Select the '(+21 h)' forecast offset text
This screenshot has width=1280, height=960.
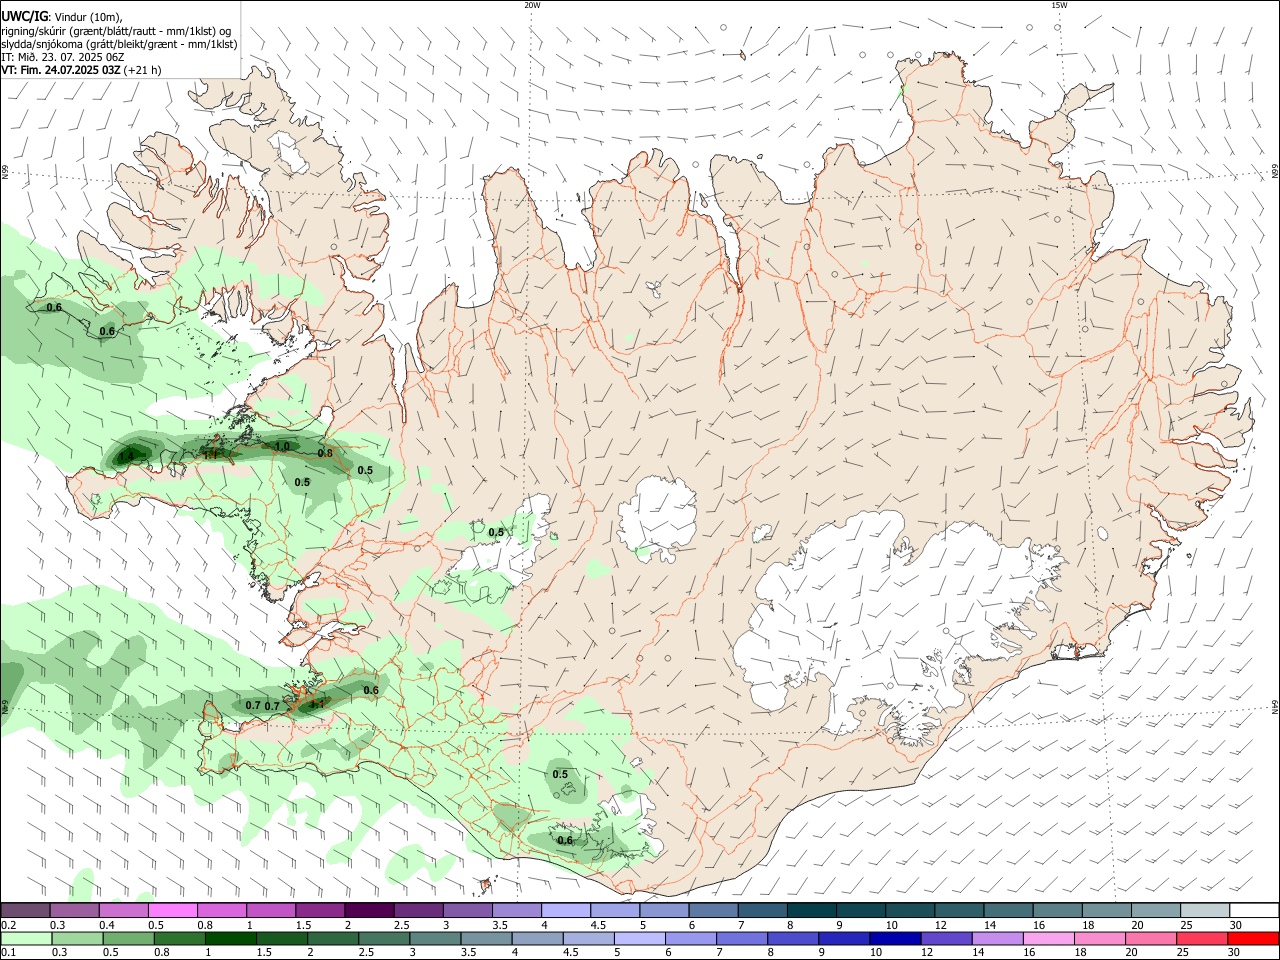click(143, 70)
